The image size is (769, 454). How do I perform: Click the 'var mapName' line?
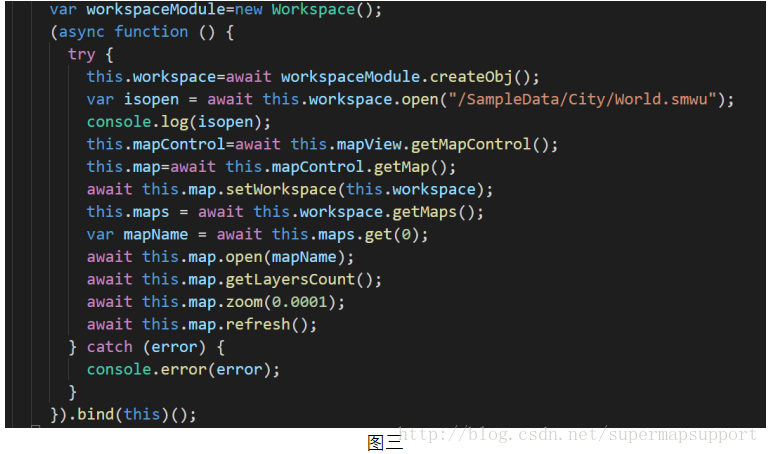pyautogui.click(x=257, y=235)
